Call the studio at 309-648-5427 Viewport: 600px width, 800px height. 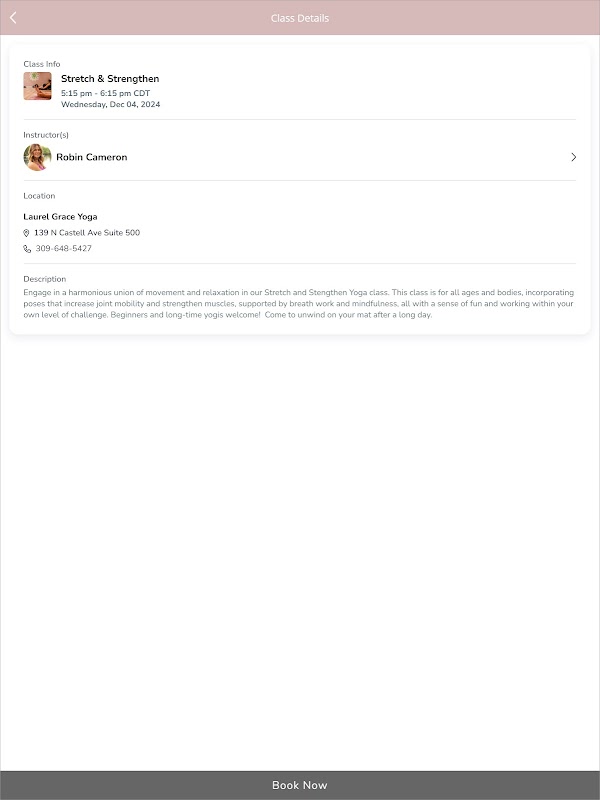[64, 248]
